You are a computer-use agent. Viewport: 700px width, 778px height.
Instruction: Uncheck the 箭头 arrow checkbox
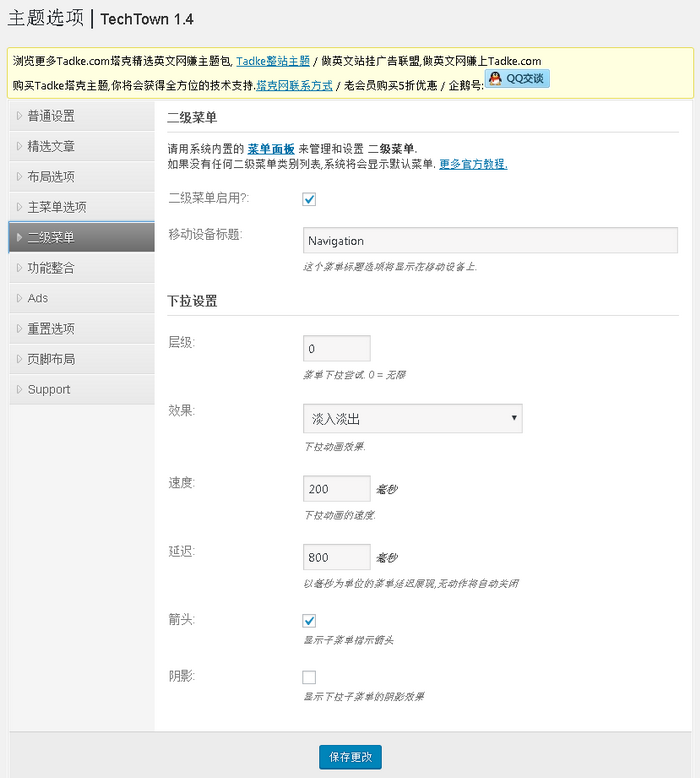click(309, 621)
